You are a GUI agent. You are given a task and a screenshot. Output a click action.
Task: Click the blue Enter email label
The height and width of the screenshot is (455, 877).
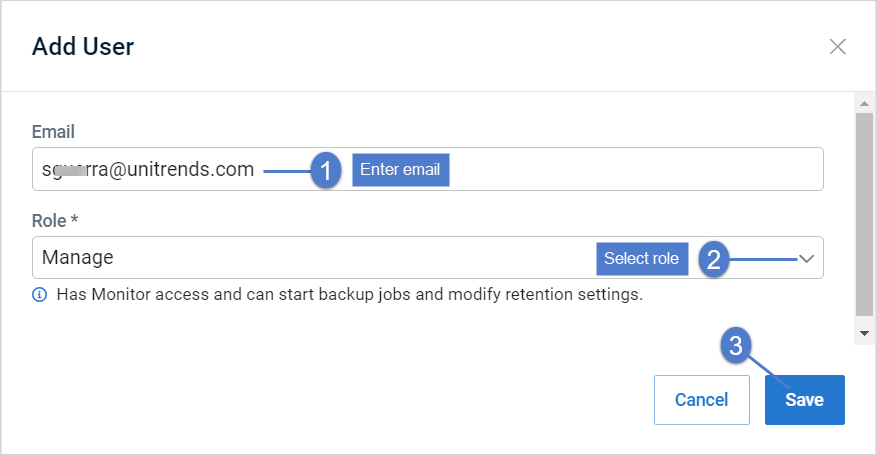[400, 169]
